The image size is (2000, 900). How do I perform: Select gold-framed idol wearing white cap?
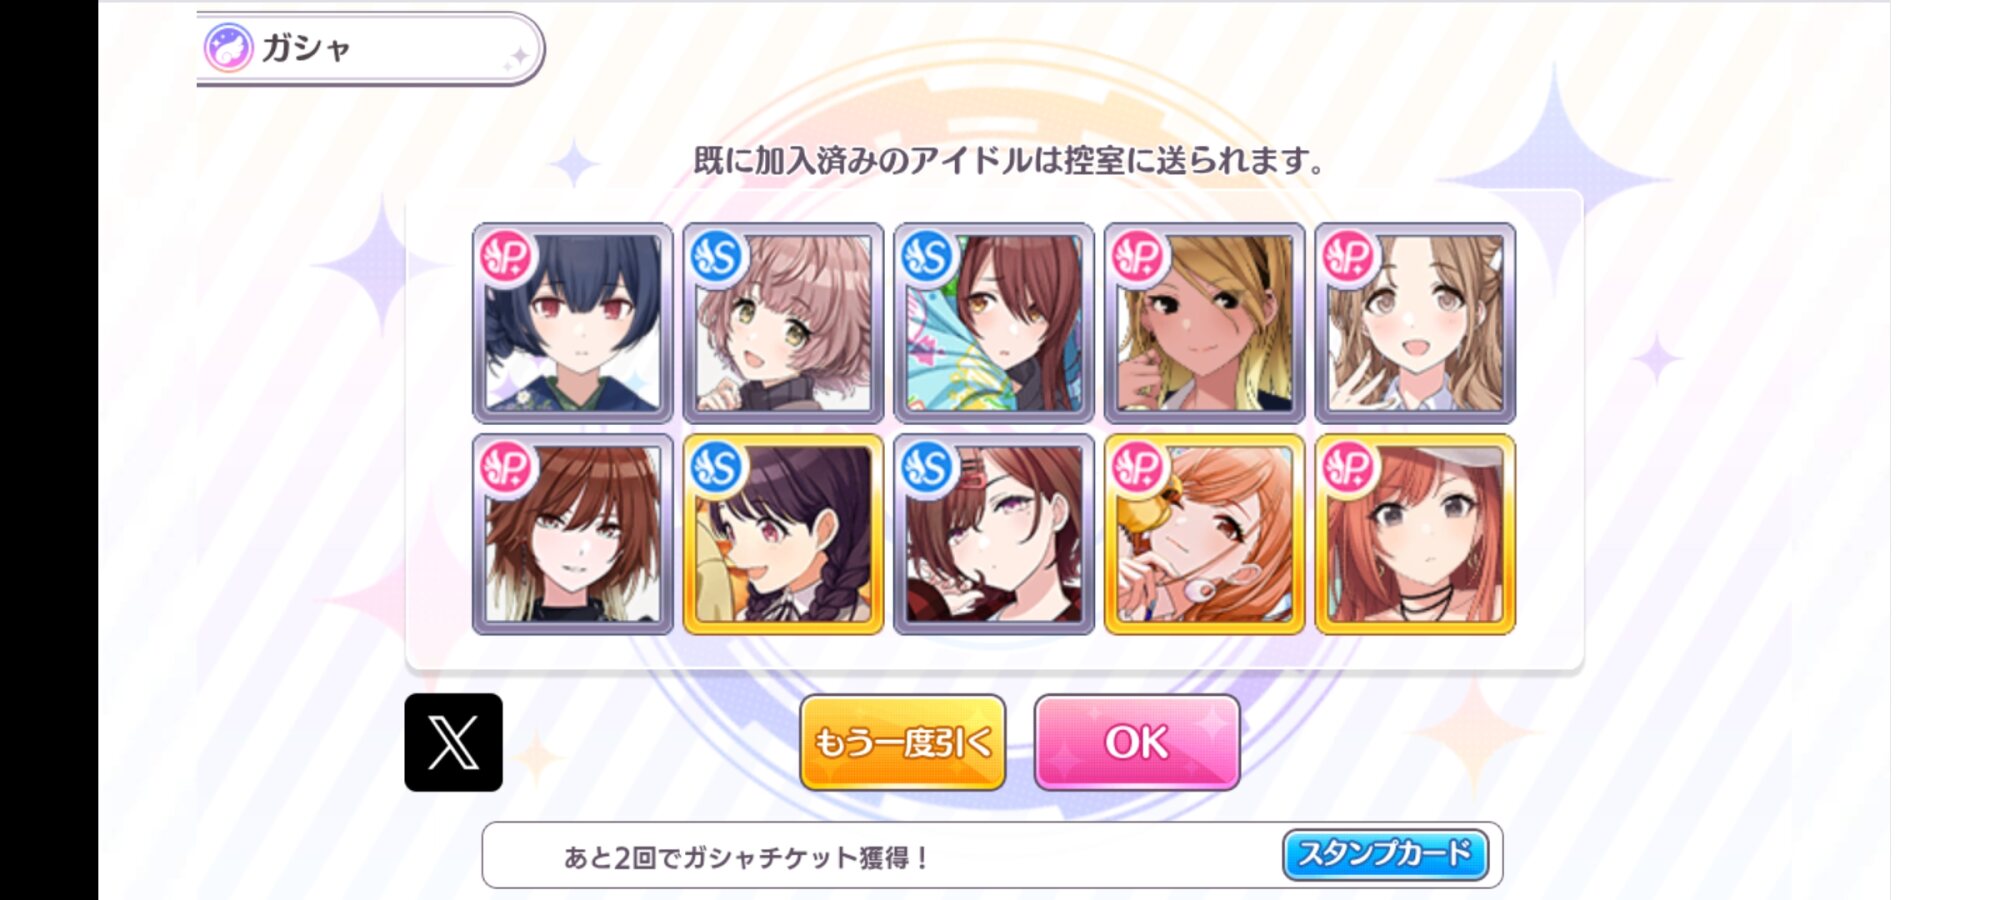coord(1415,534)
